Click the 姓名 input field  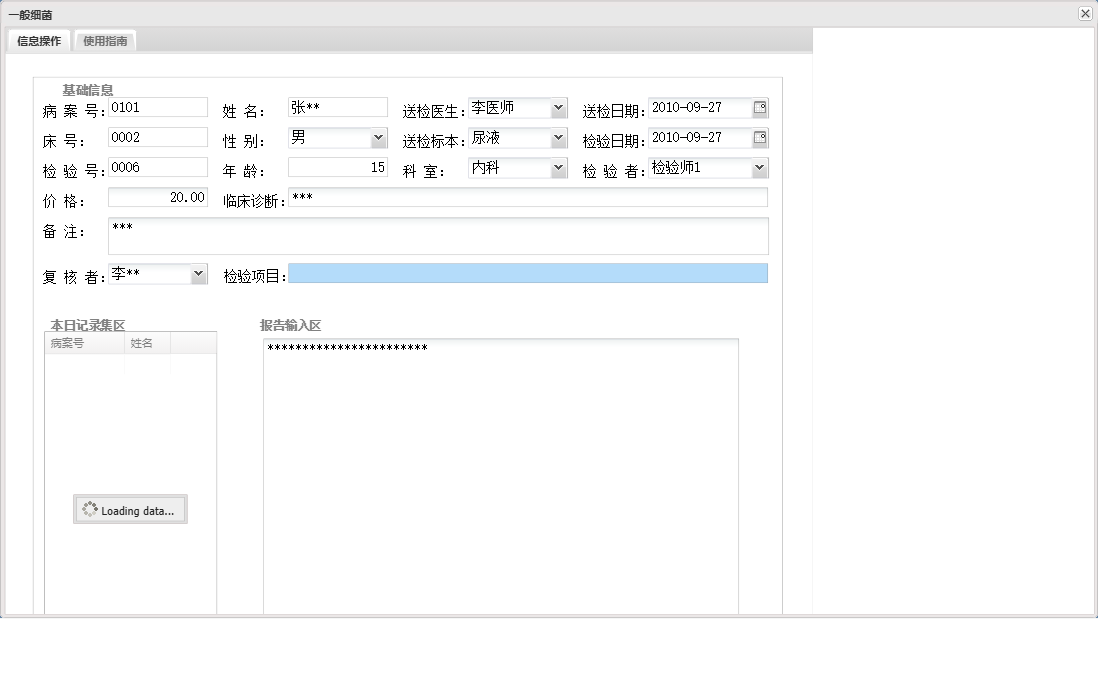click(337, 106)
